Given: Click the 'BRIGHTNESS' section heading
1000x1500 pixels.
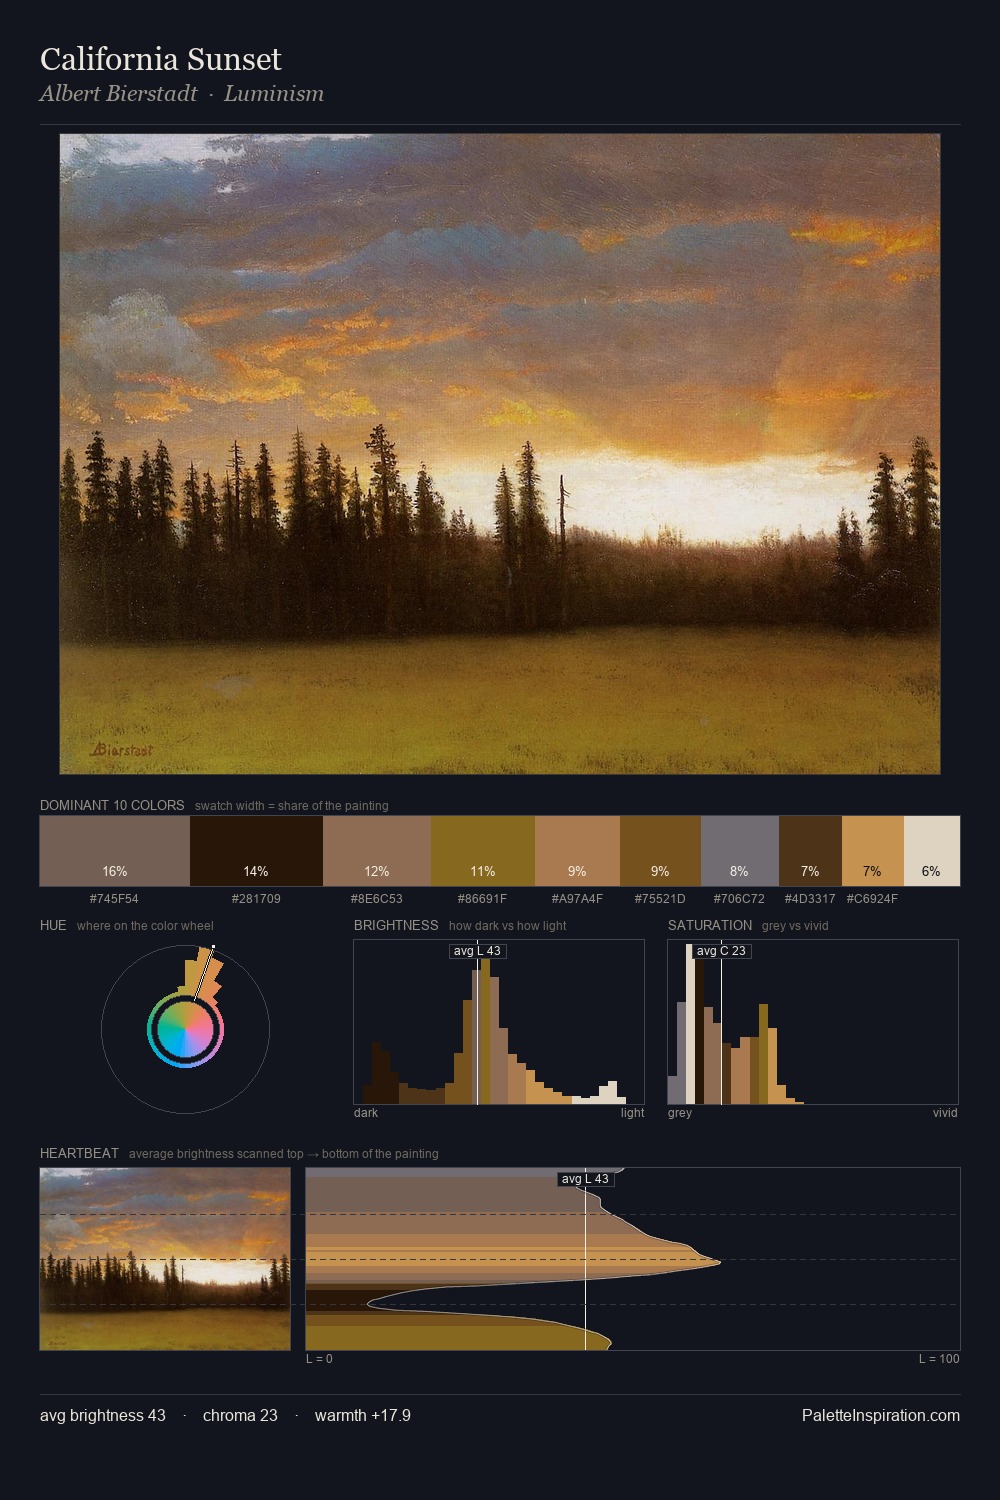Looking at the screenshot, I should [x=396, y=925].
